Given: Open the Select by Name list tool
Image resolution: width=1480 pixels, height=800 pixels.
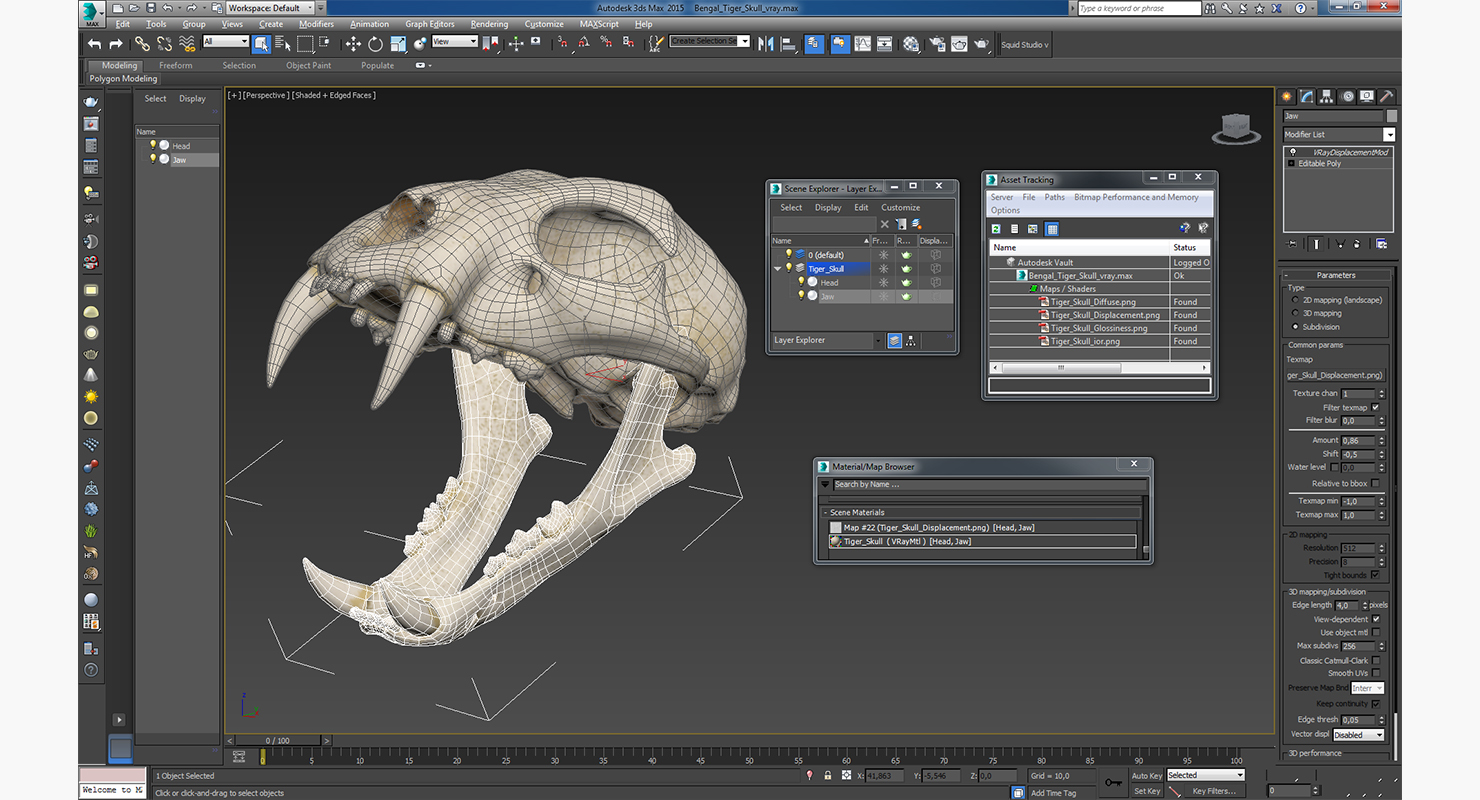Looking at the screenshot, I should (x=282, y=44).
